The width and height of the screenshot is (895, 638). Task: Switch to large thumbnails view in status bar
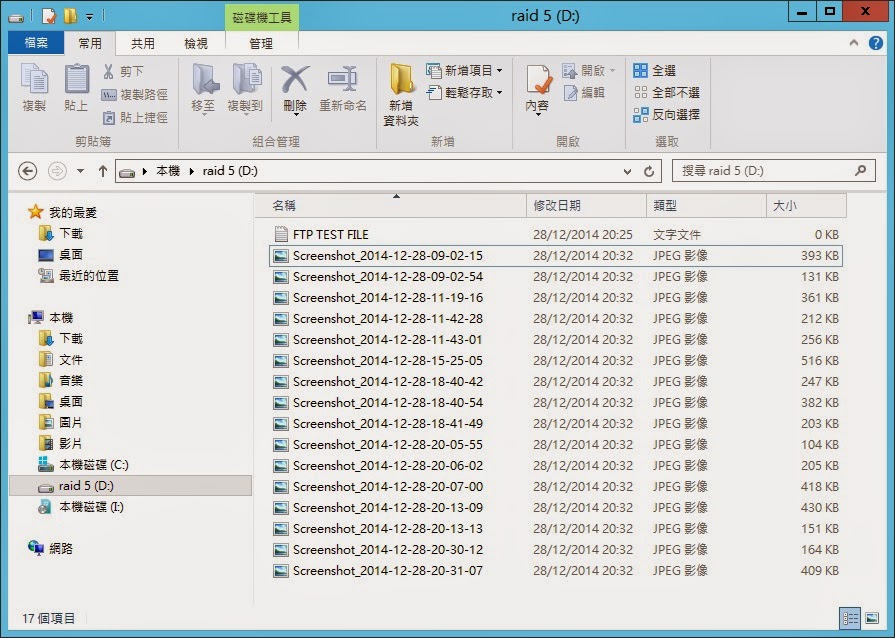coord(872,618)
